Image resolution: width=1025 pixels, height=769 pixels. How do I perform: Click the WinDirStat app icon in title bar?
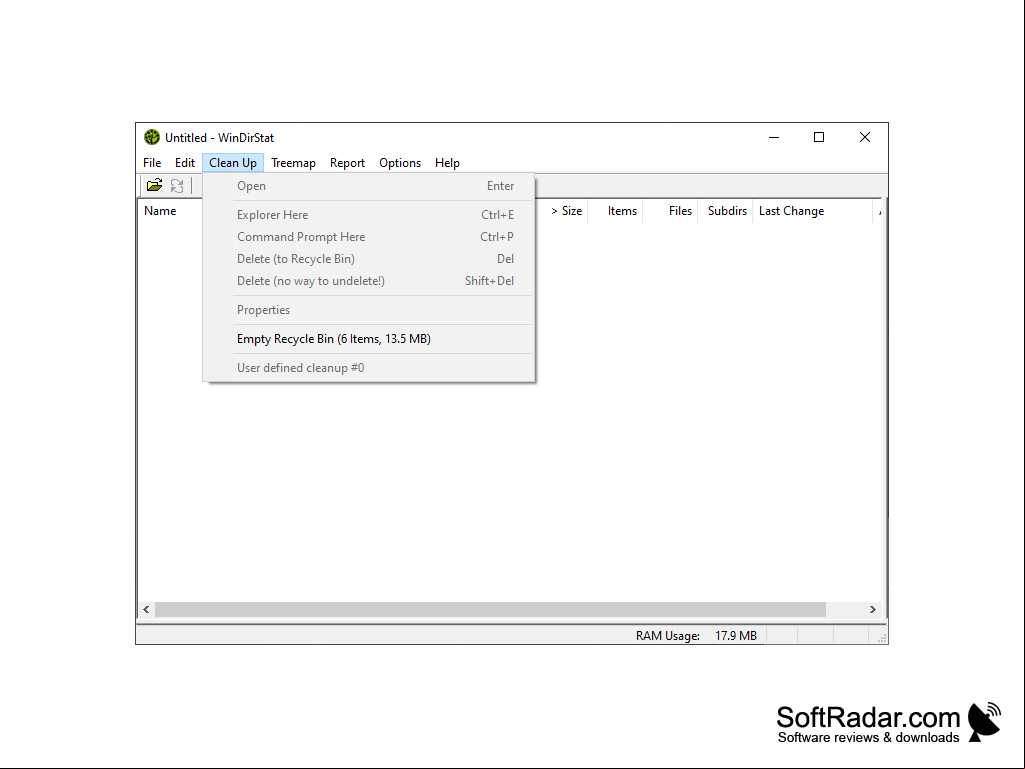coord(152,137)
